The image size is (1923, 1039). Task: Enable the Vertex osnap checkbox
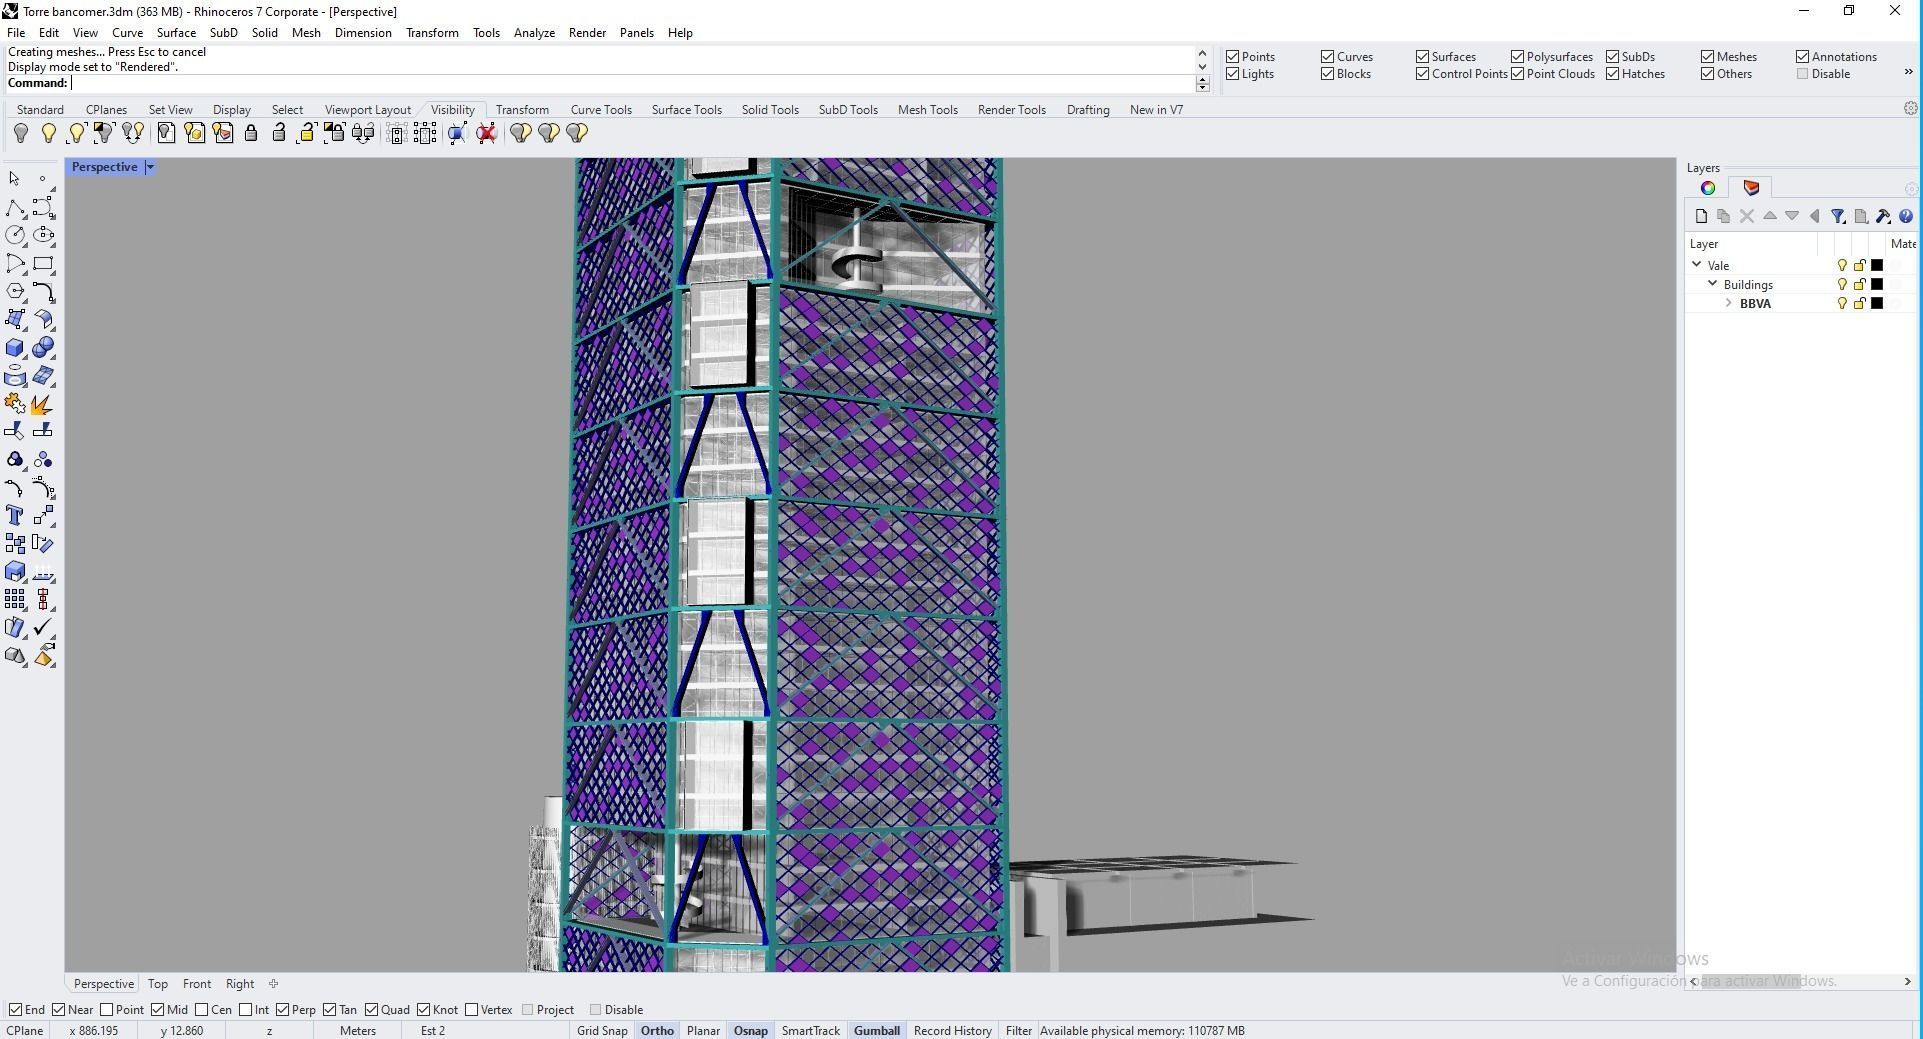tap(472, 1010)
